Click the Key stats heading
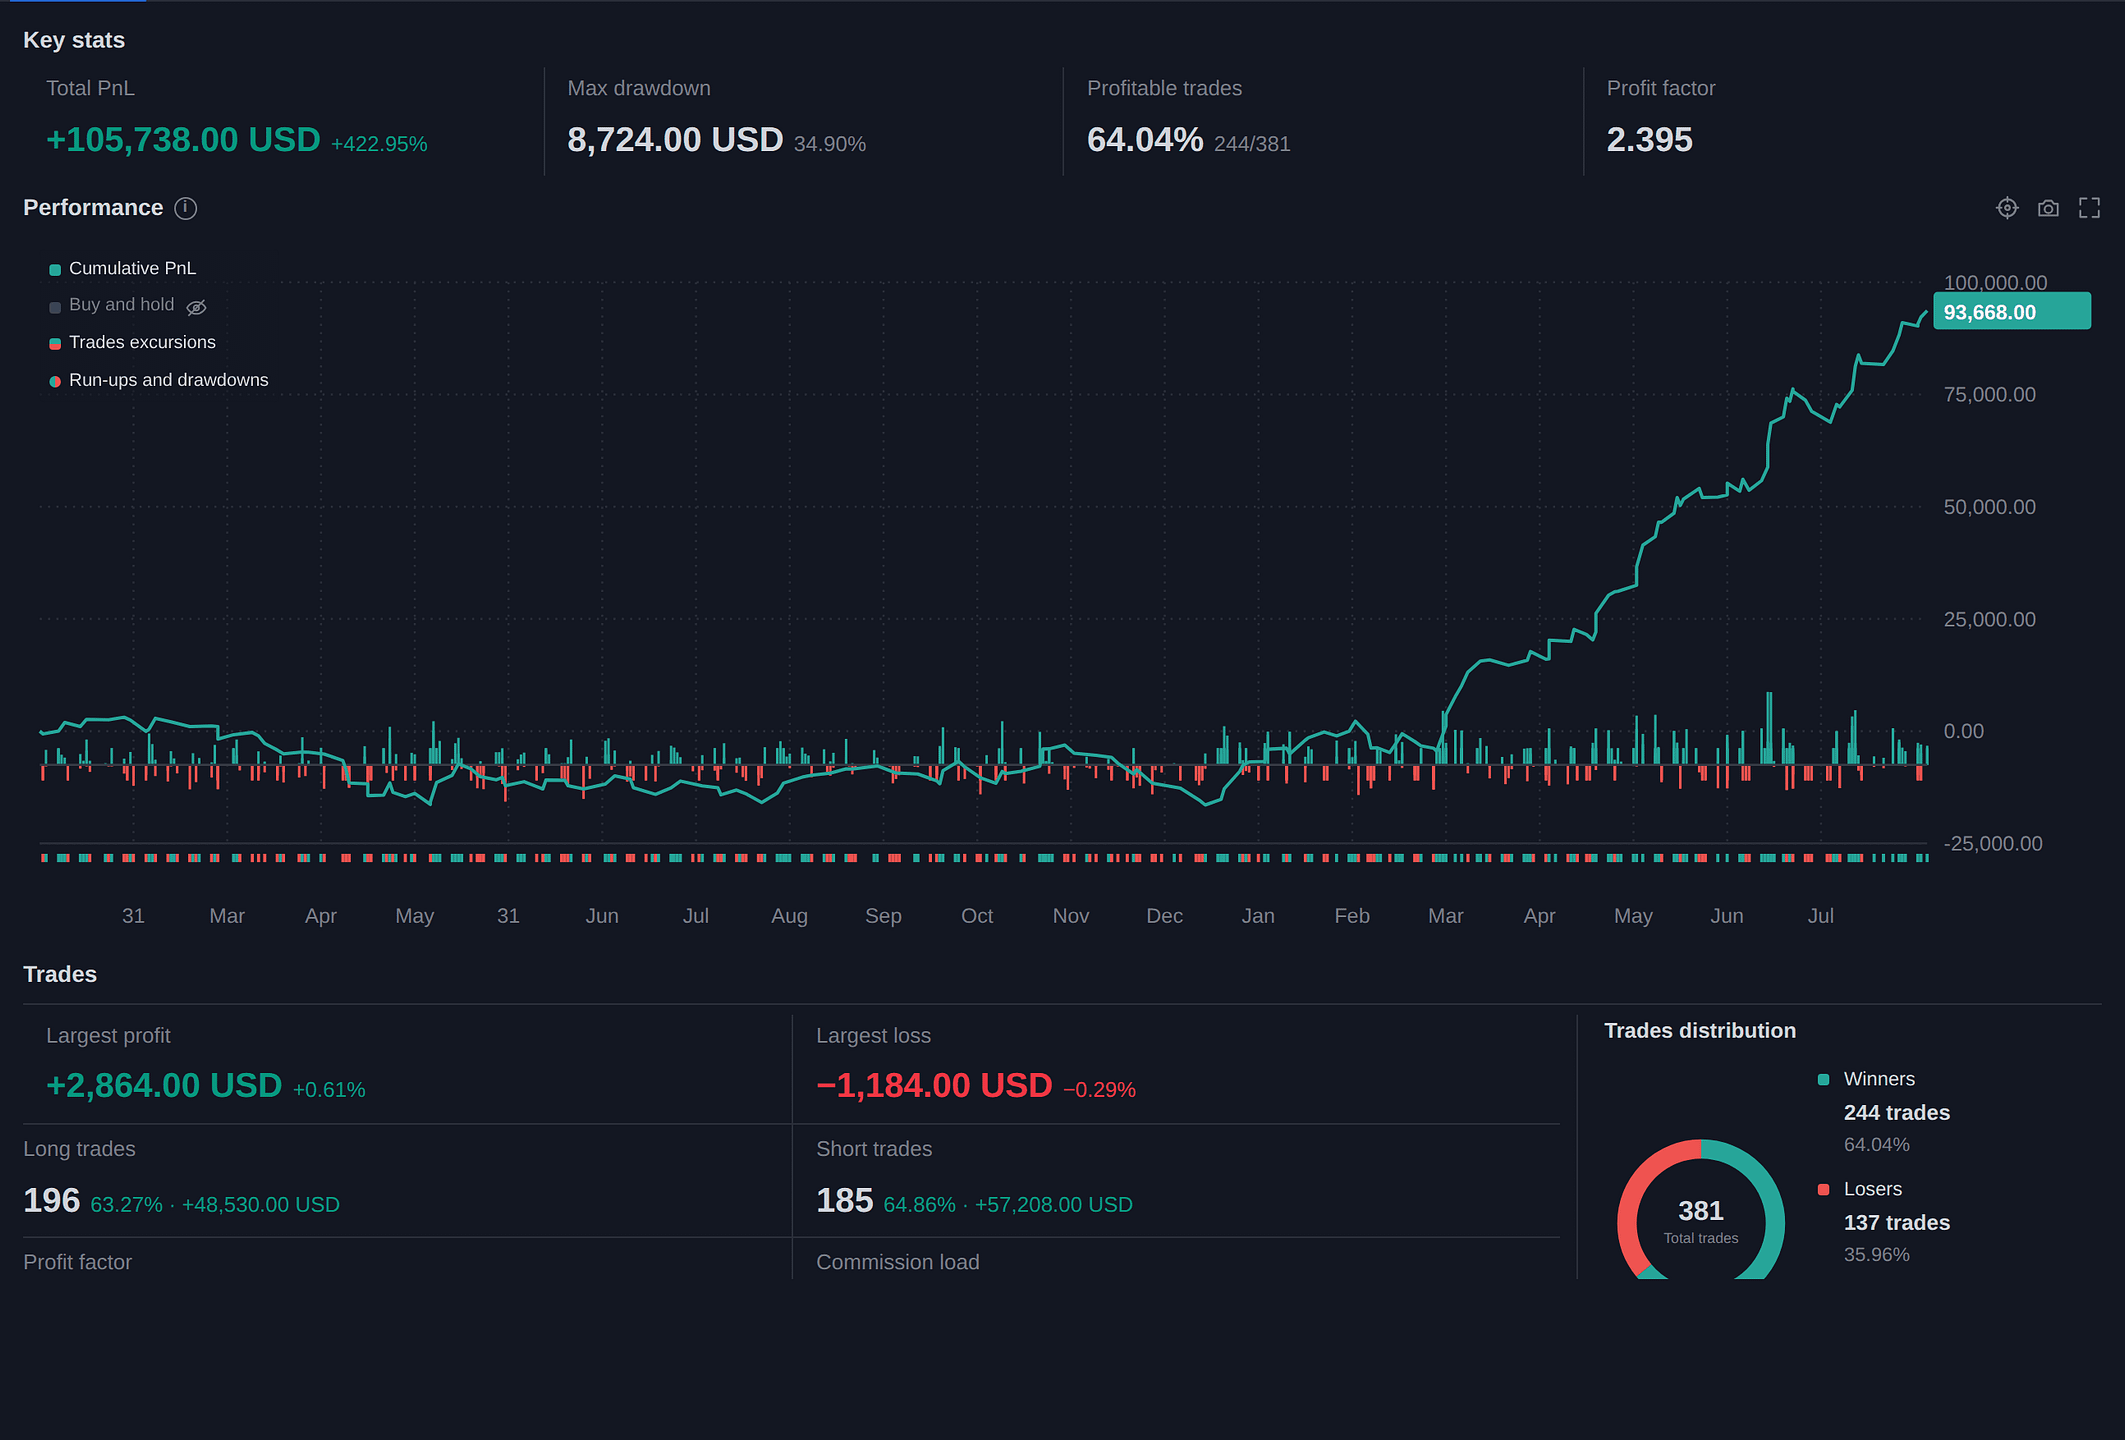 tap(74, 40)
